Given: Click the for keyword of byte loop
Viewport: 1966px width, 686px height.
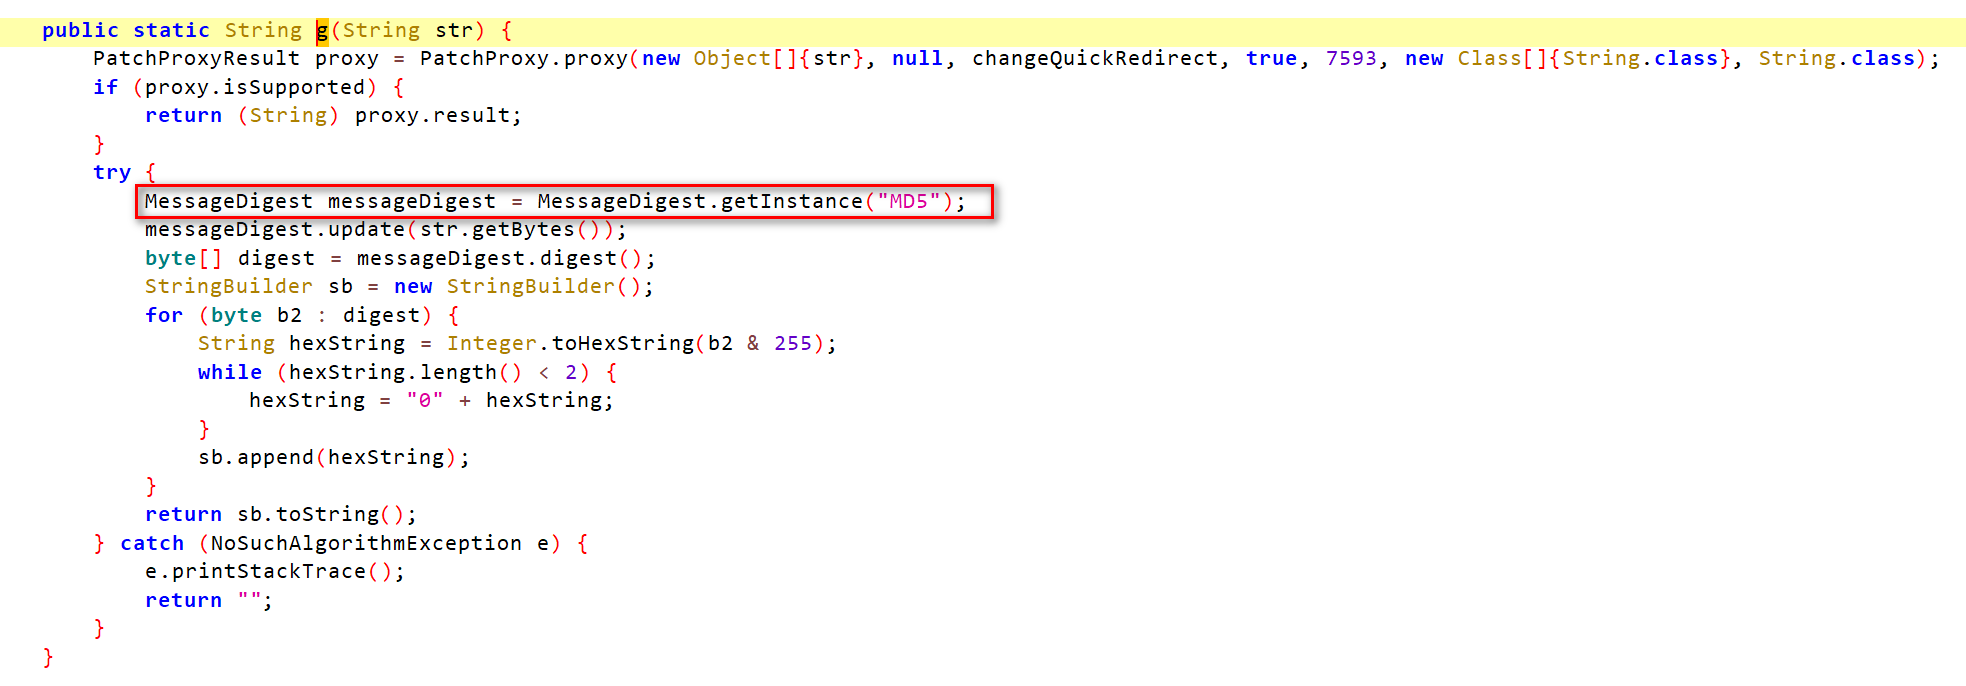Looking at the screenshot, I should [164, 316].
